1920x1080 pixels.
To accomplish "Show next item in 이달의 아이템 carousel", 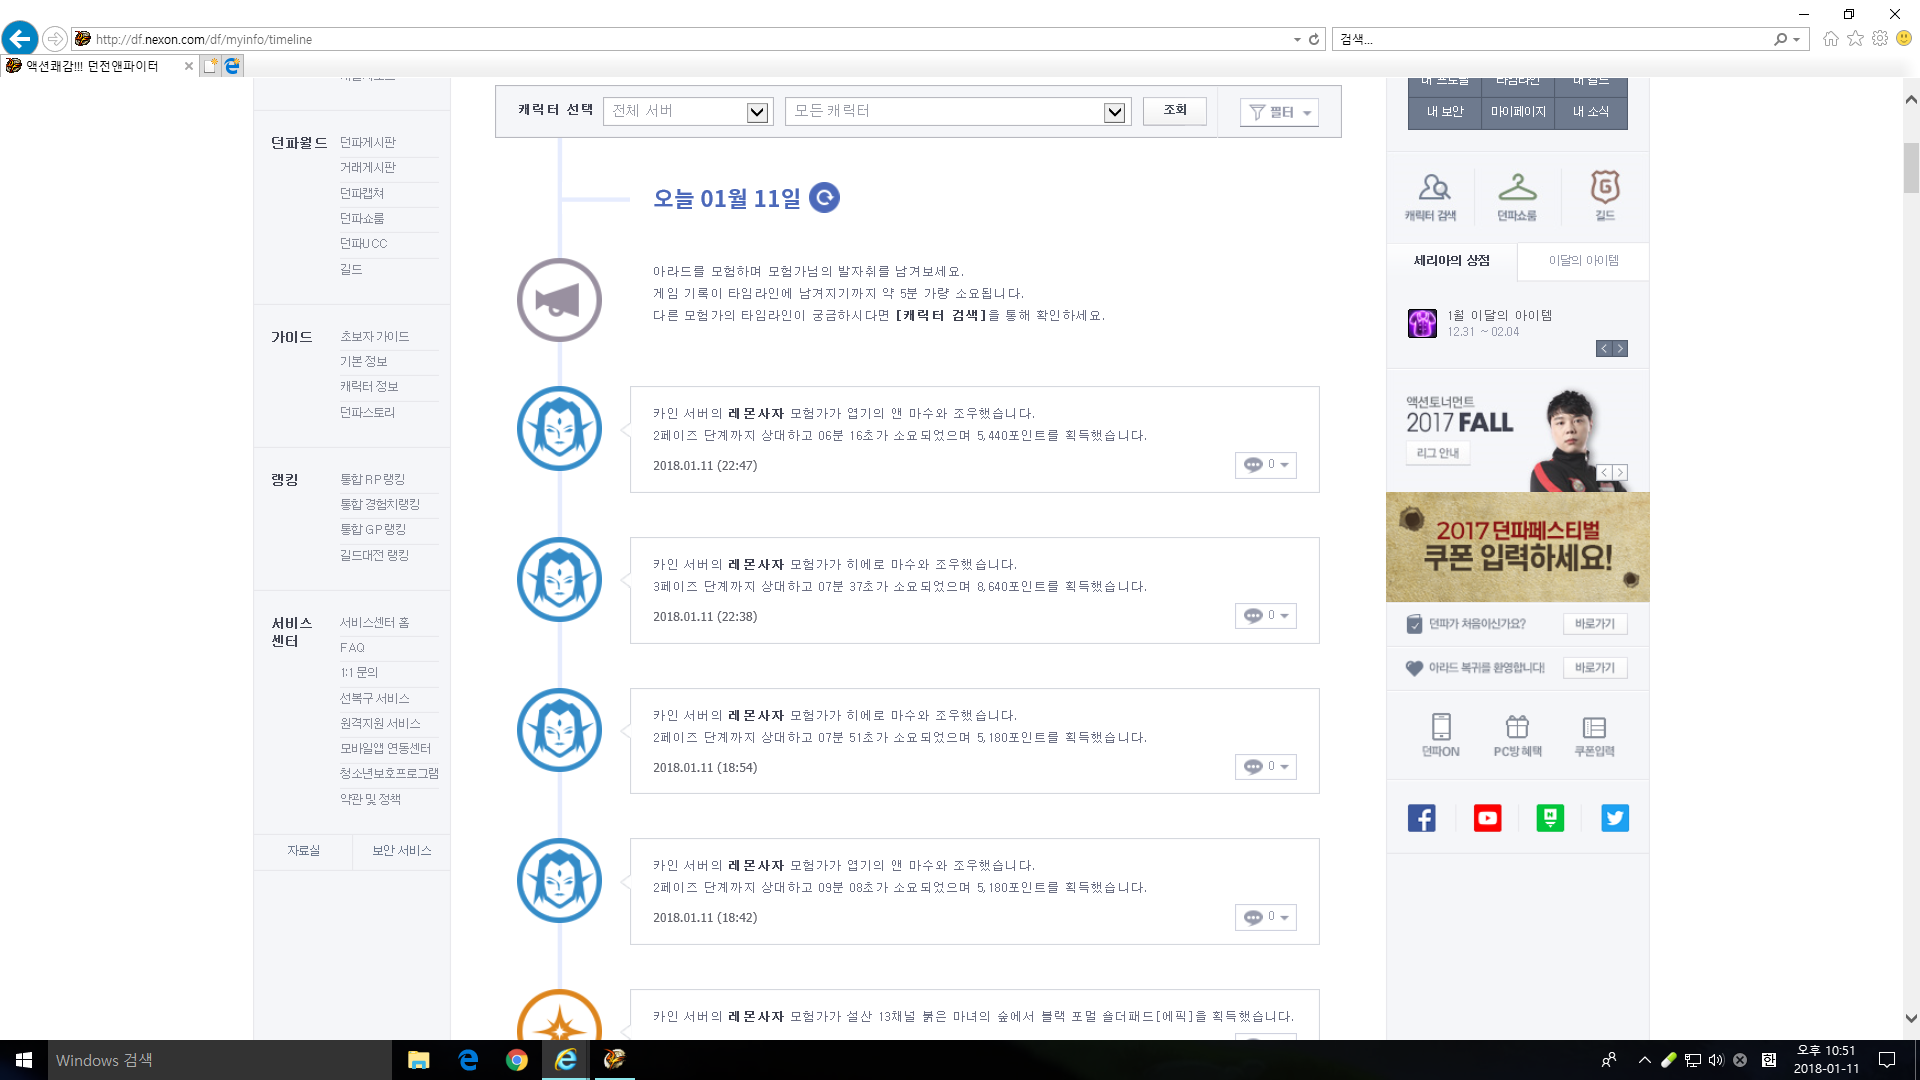I will coord(1621,349).
